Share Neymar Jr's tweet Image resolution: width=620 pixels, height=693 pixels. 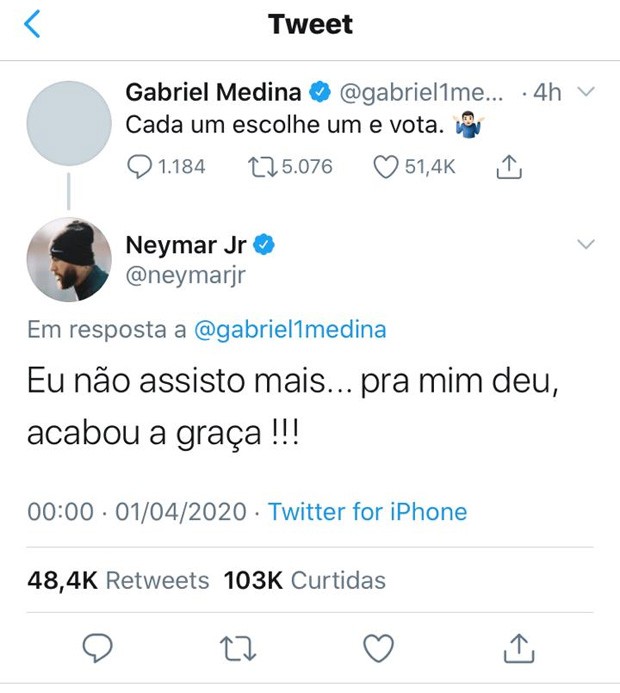pyautogui.click(x=518, y=649)
